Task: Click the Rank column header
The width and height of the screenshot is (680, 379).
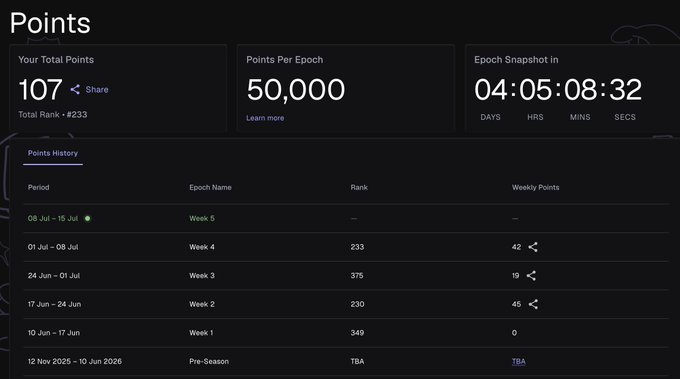Action: click(359, 187)
